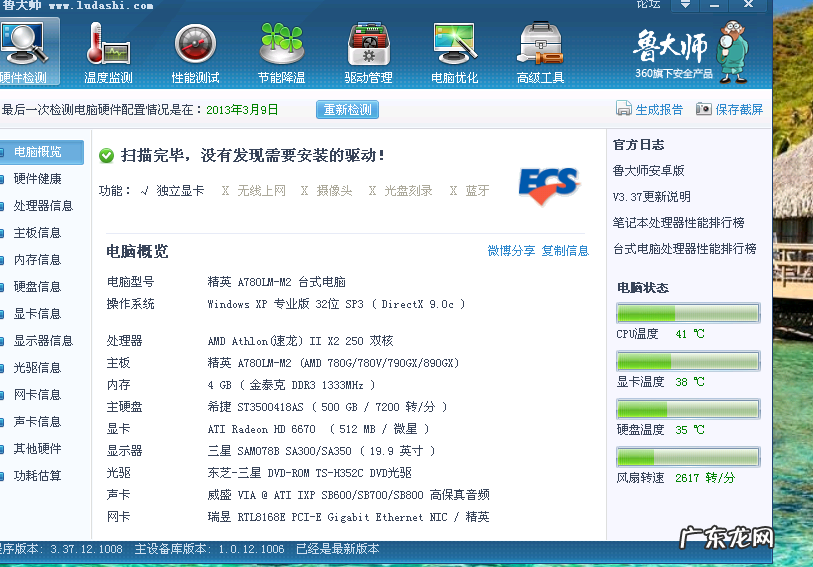This screenshot has width=813, height=567.
Task: Click the 东芝-三星 DVD-ROM drive value
Action: (x=310, y=473)
